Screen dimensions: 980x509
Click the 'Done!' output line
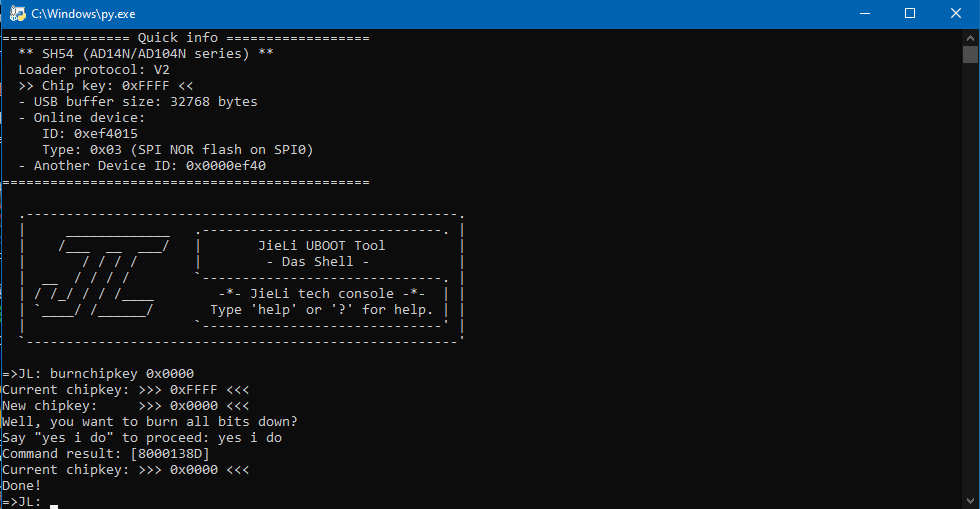21,486
